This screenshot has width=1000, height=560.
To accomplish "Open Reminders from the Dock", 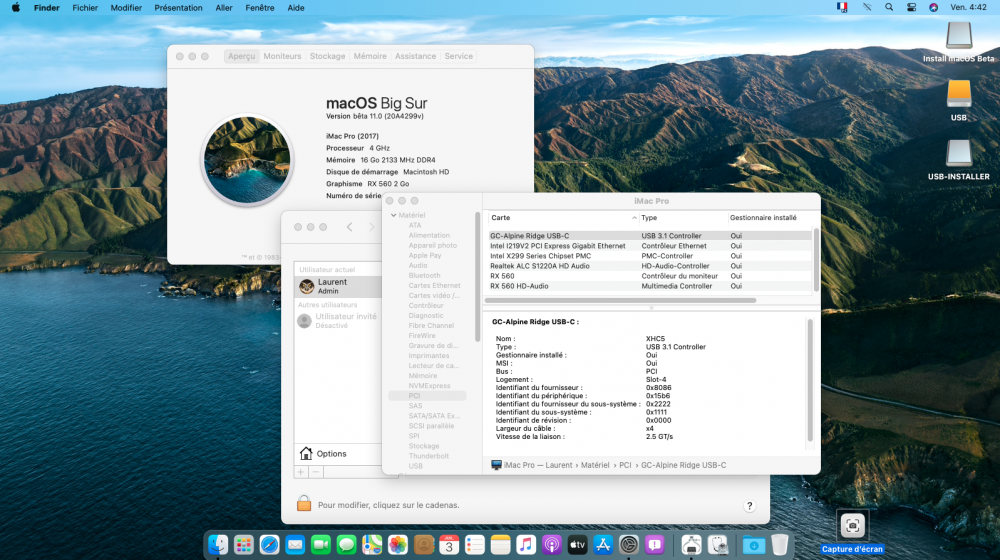I will (474, 545).
